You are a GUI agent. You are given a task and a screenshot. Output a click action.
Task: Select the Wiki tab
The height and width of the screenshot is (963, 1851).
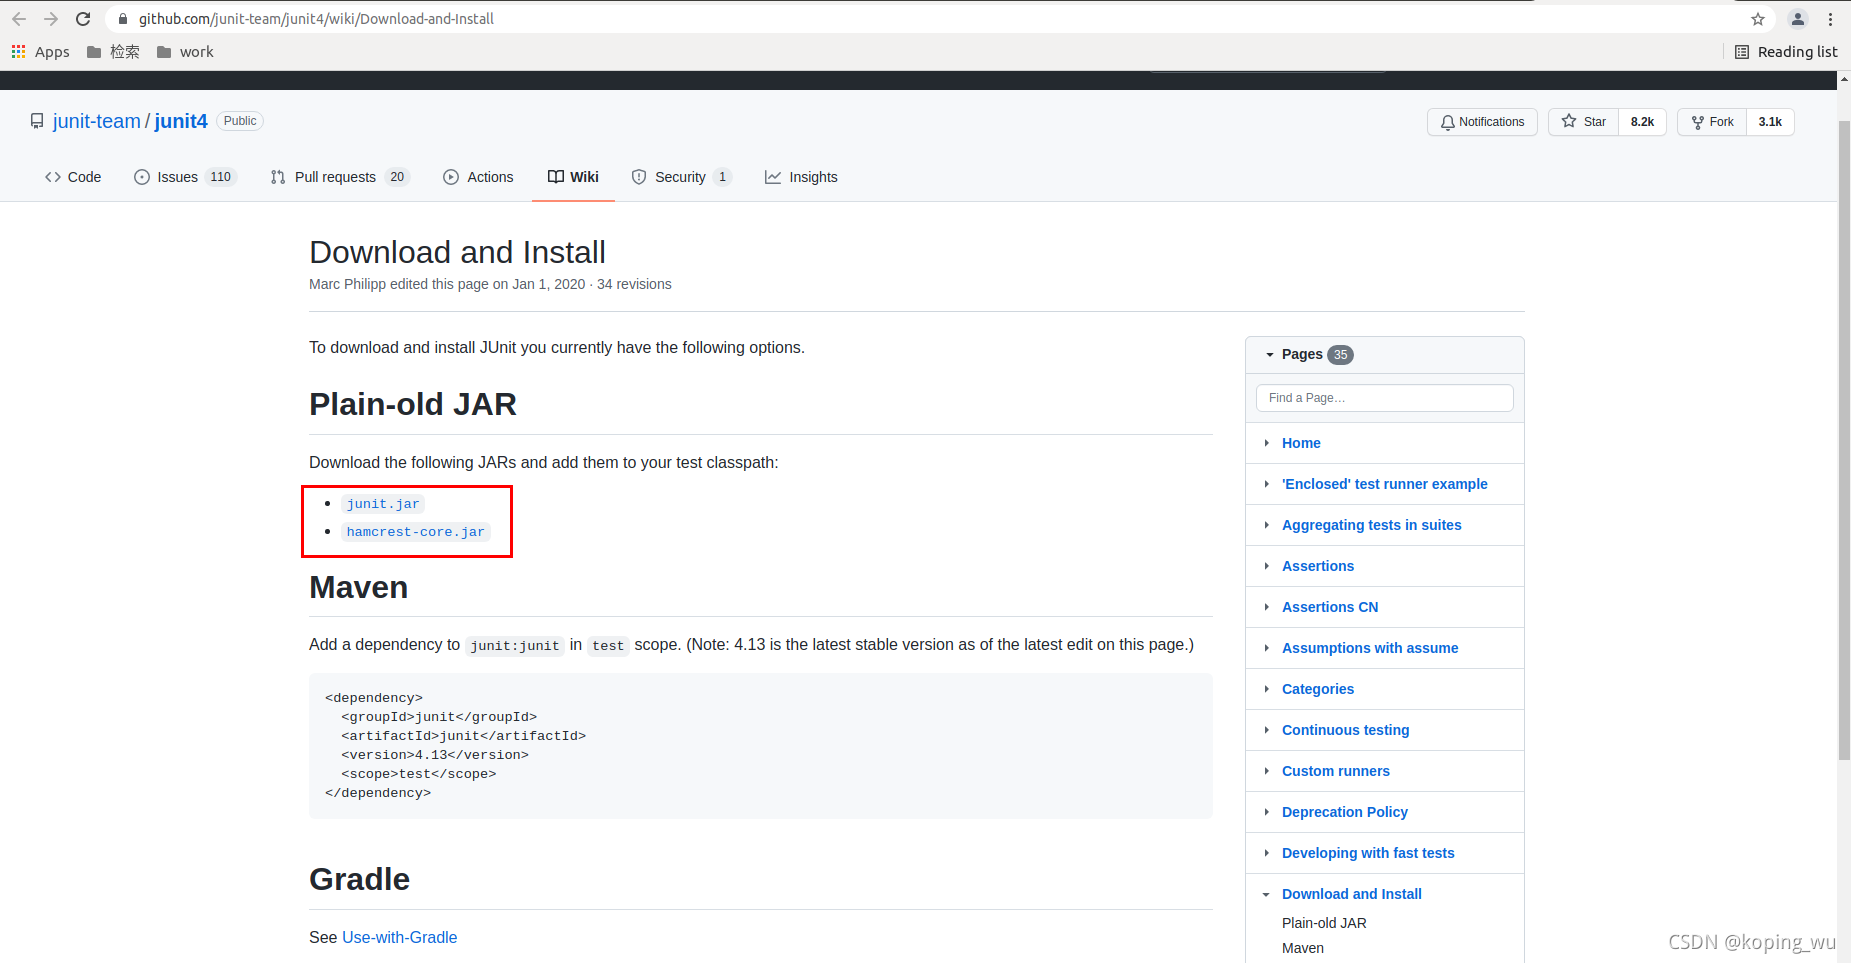click(x=573, y=177)
